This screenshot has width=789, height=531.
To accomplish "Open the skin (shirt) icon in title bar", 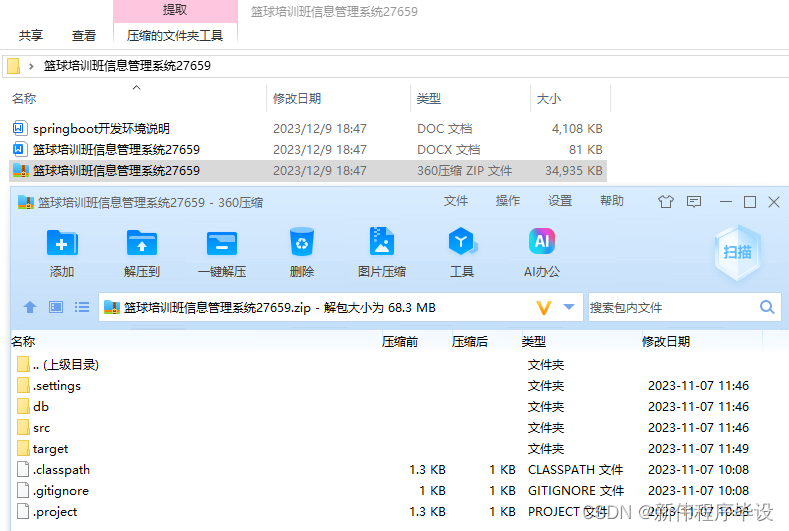I will coord(666,202).
